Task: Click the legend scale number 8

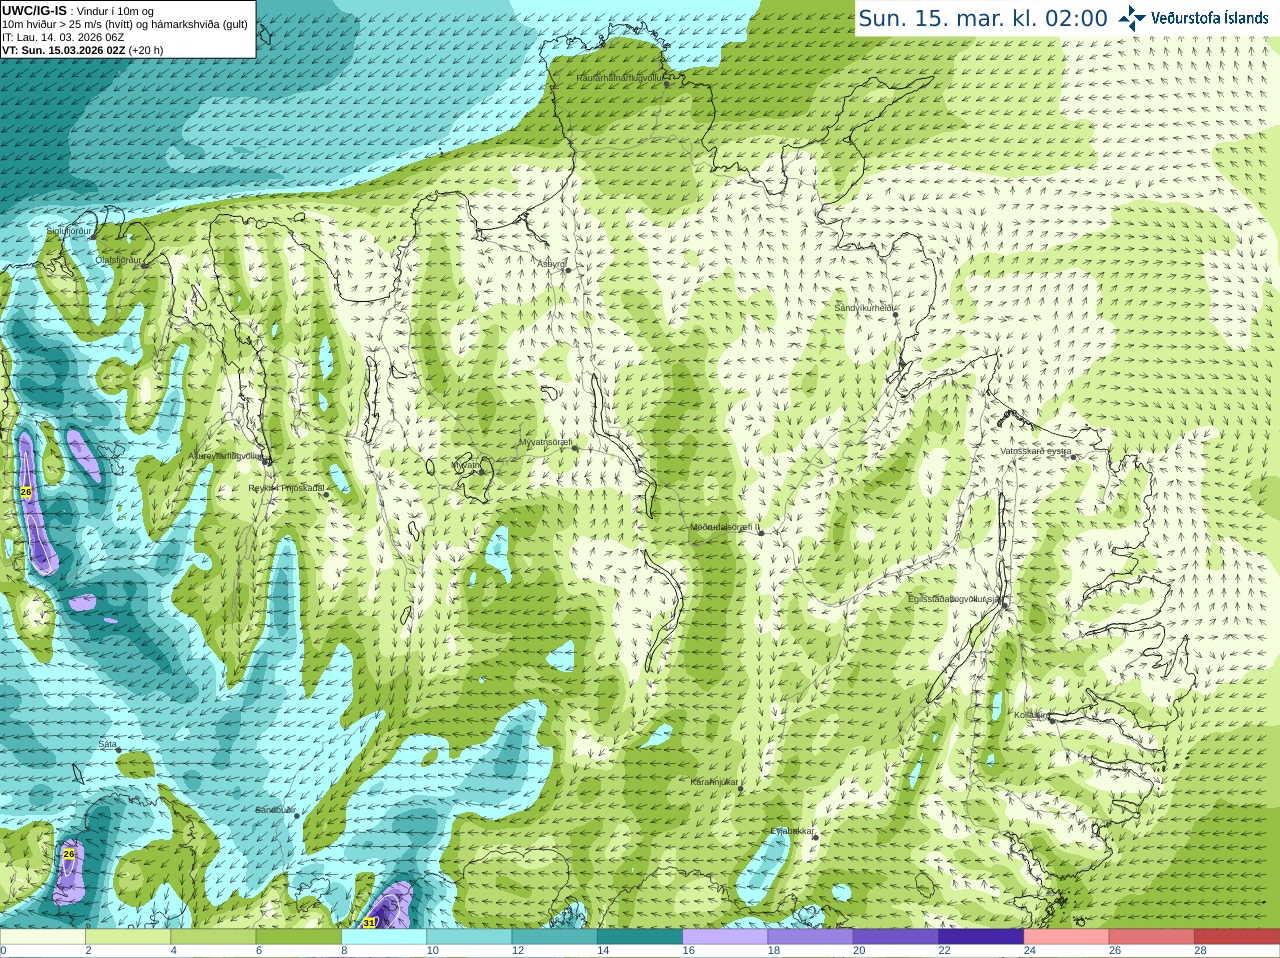Action: click(x=344, y=951)
